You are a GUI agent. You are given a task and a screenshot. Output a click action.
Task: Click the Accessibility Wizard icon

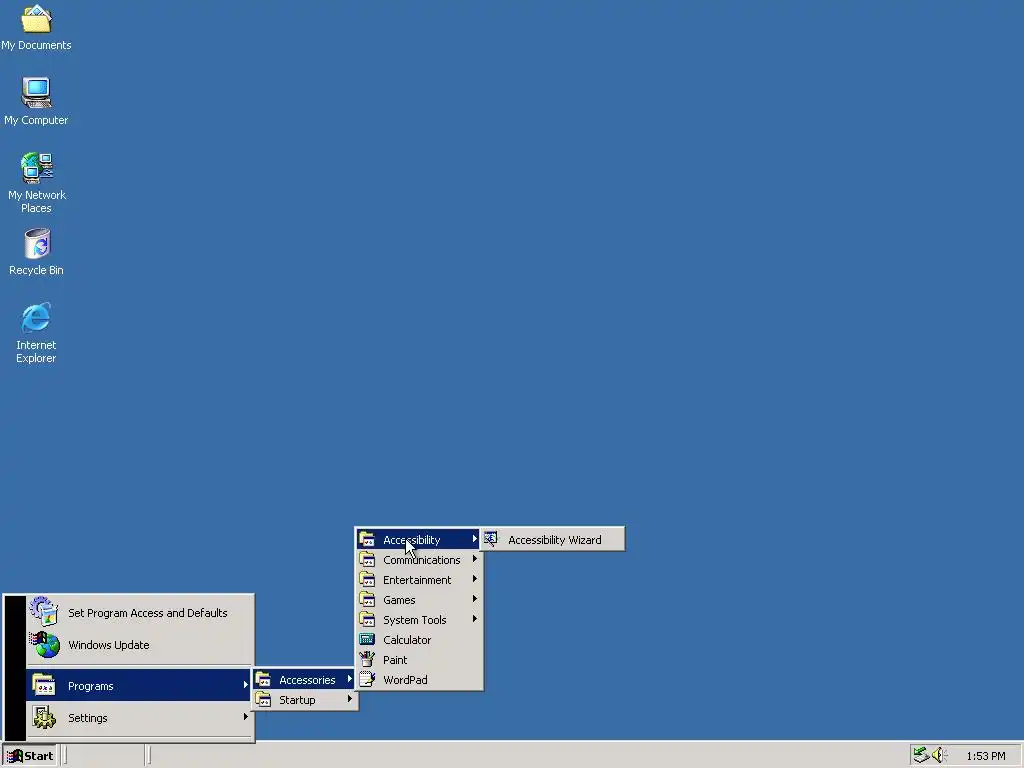(x=491, y=539)
